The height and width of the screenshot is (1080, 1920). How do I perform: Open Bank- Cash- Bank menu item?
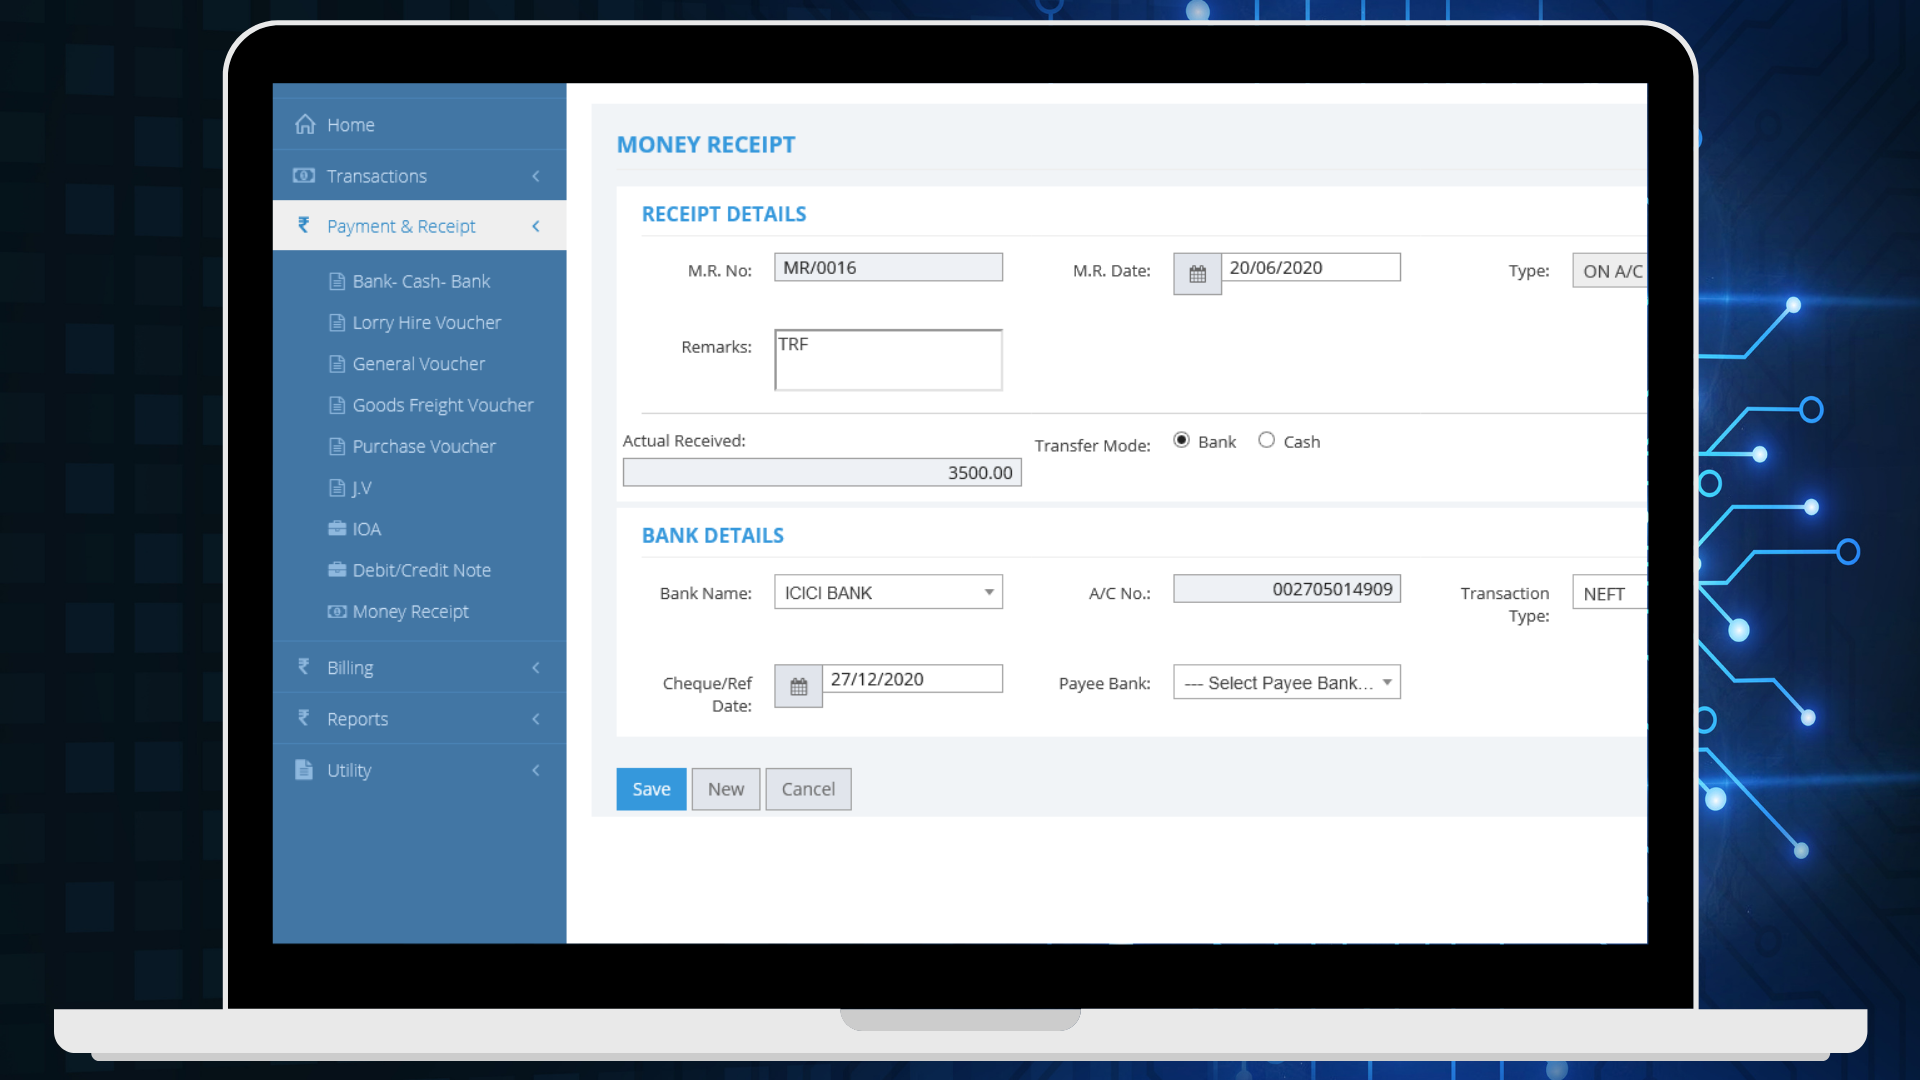pos(420,281)
